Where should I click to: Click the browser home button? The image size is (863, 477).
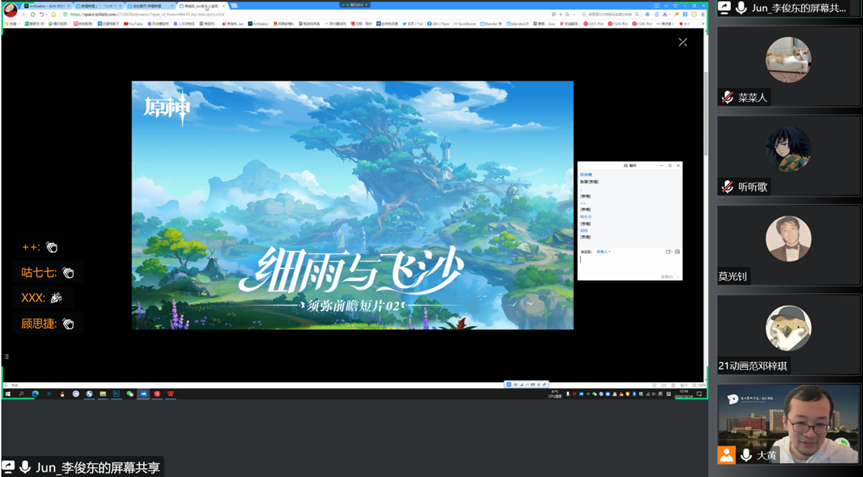(x=53, y=14)
